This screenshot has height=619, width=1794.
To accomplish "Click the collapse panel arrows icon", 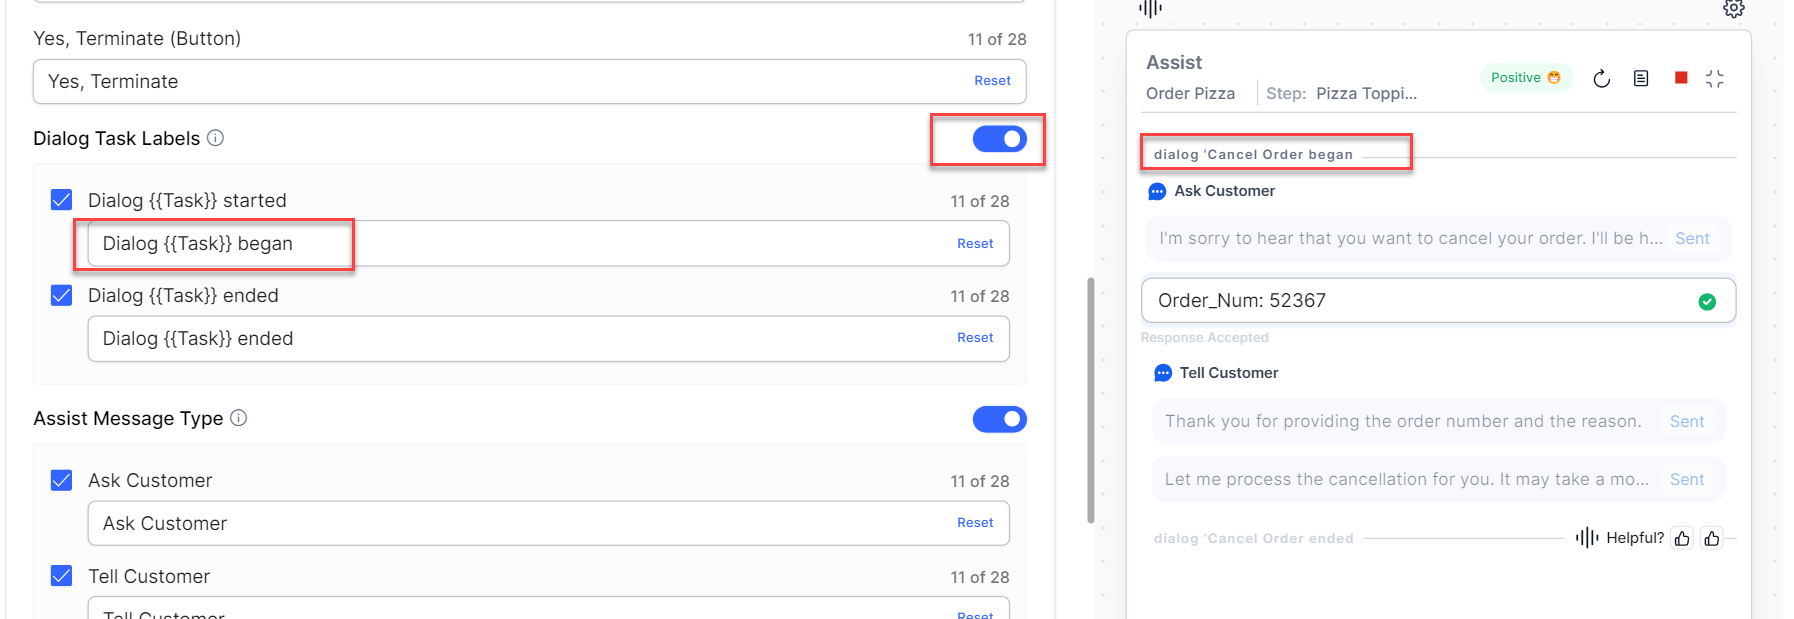I will [1715, 79].
